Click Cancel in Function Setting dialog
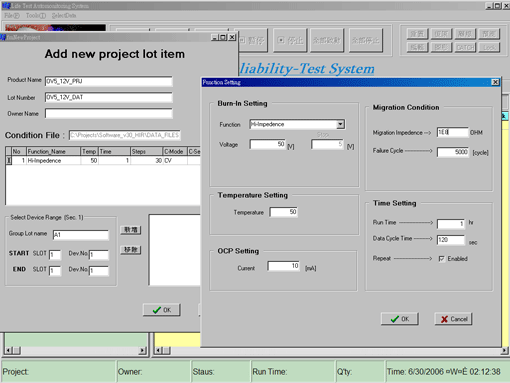This screenshot has height=383, width=510. tap(453, 319)
